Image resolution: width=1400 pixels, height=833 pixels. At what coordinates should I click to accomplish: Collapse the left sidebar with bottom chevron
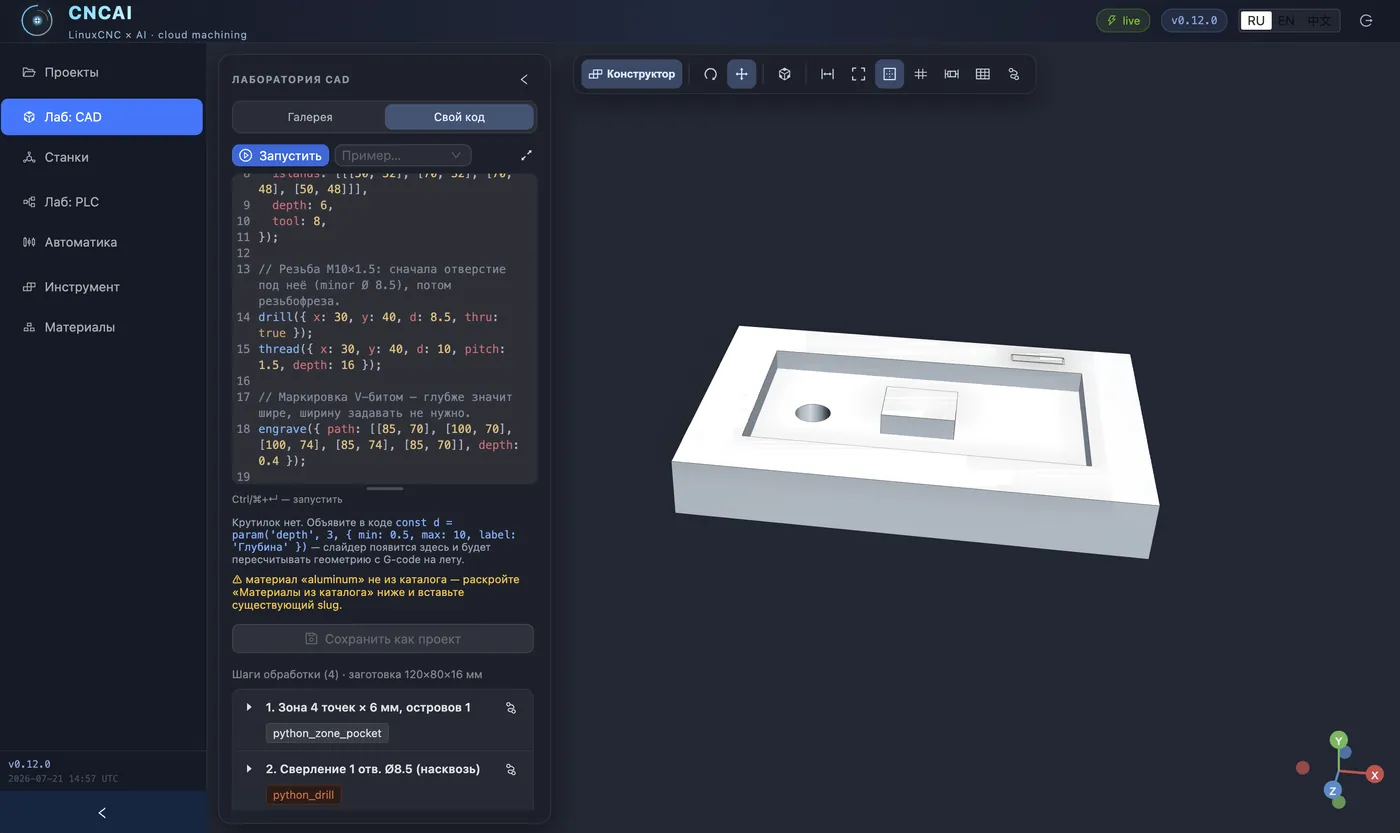pos(102,813)
